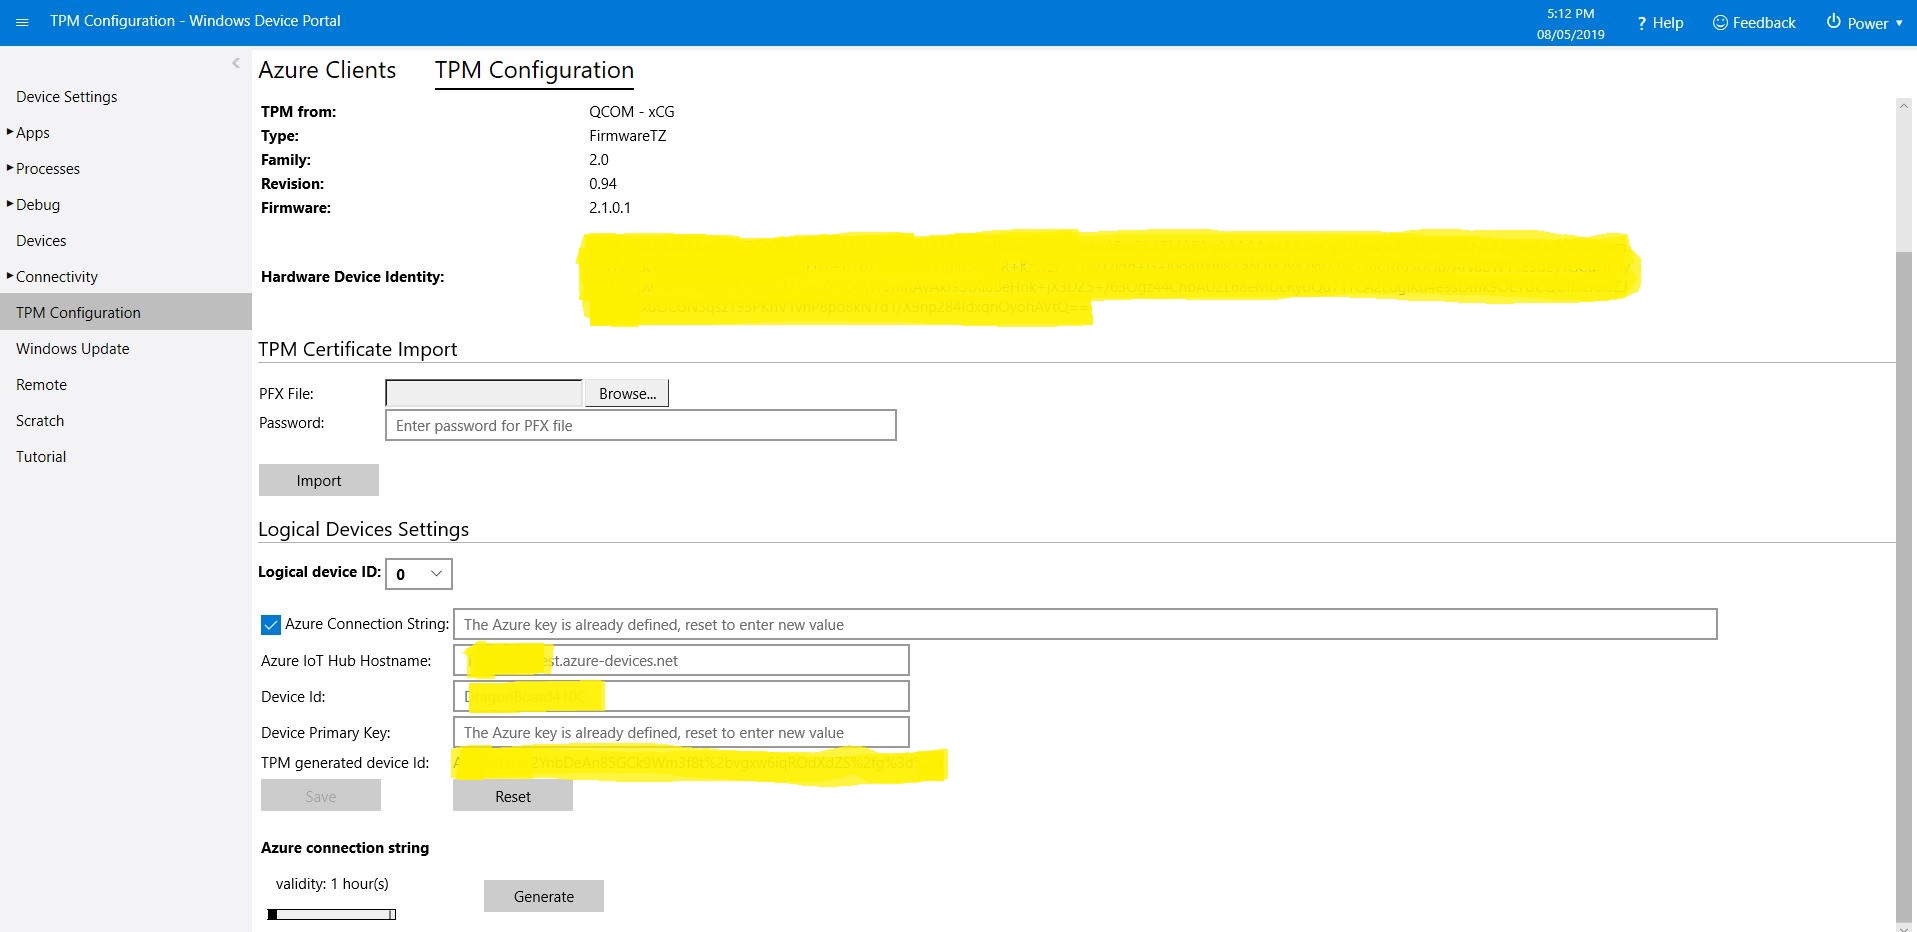Switch to the Azure Clients tab
Screen dimensions: 1917x932
click(x=327, y=70)
